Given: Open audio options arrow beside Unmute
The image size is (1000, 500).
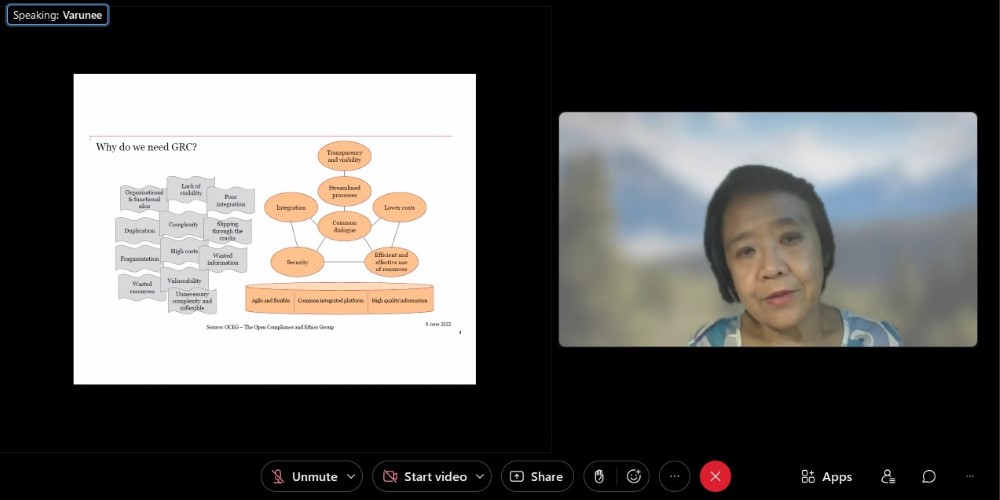Looking at the screenshot, I should point(351,477).
